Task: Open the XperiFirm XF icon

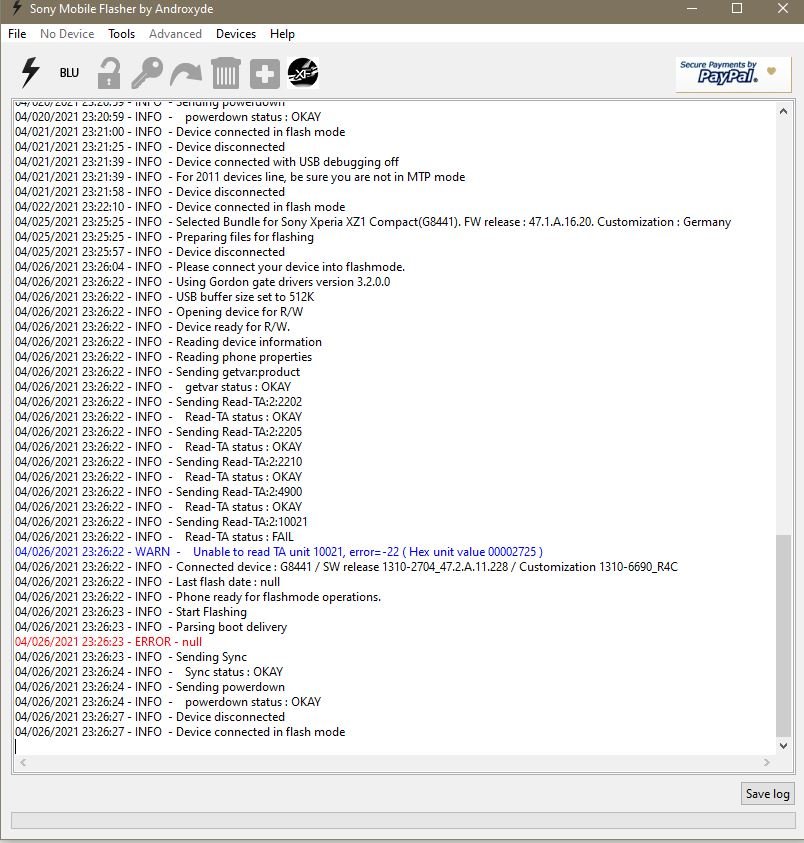Action: (x=303, y=73)
